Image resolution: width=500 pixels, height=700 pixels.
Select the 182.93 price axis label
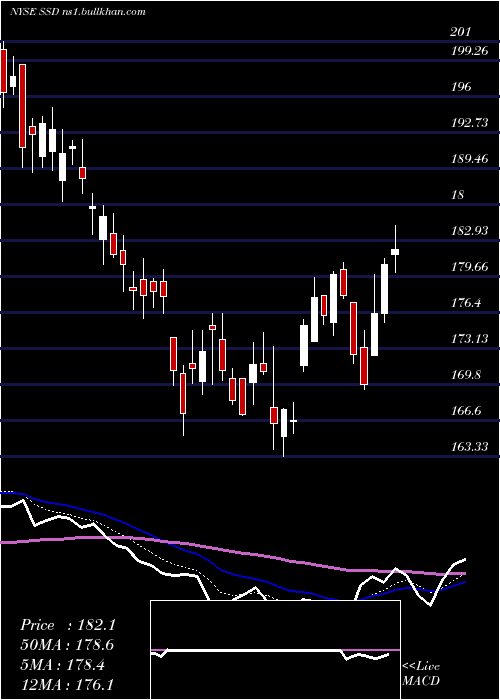(469, 231)
